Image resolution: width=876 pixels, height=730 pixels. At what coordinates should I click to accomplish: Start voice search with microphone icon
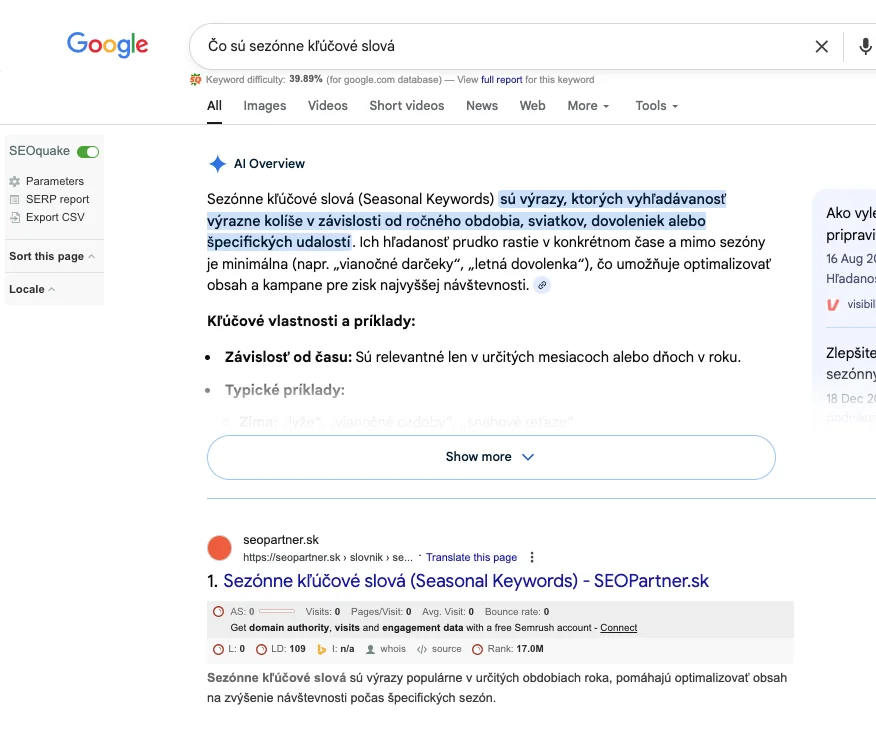pyautogui.click(x=865, y=46)
